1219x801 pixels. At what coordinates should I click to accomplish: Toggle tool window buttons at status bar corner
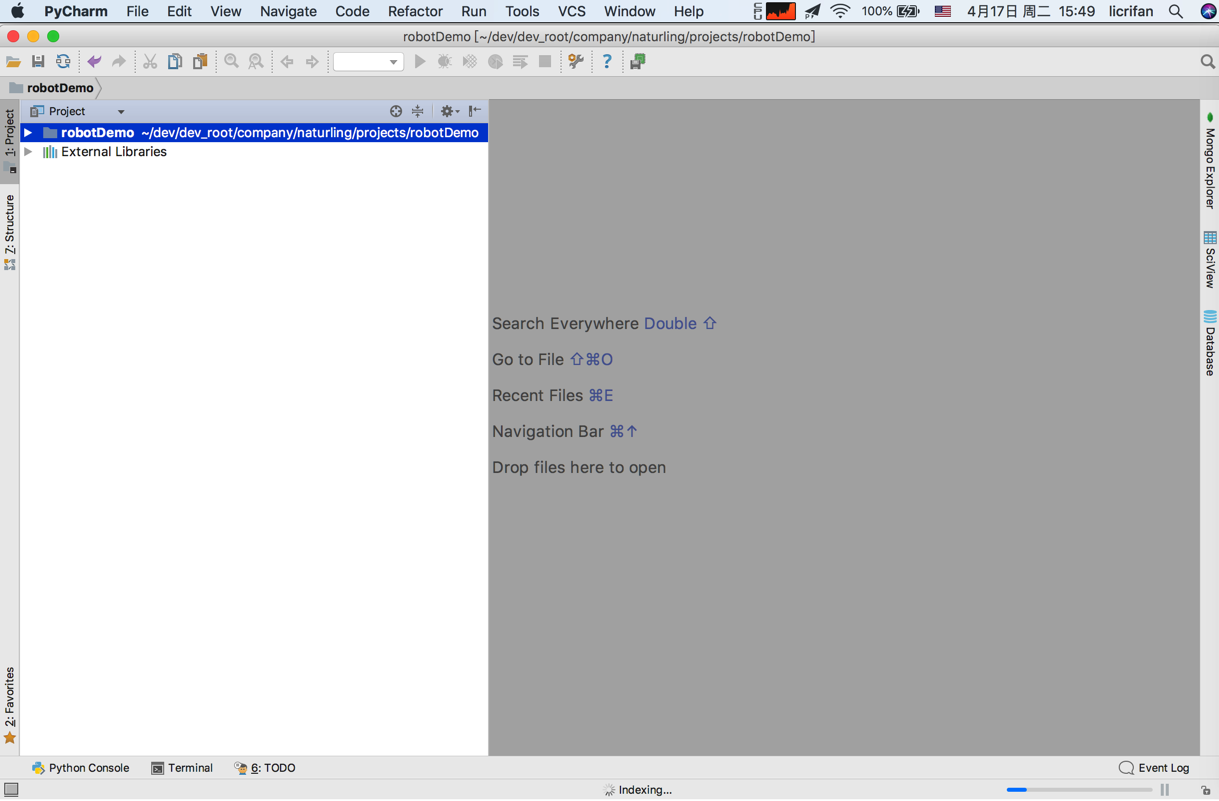(x=11, y=790)
